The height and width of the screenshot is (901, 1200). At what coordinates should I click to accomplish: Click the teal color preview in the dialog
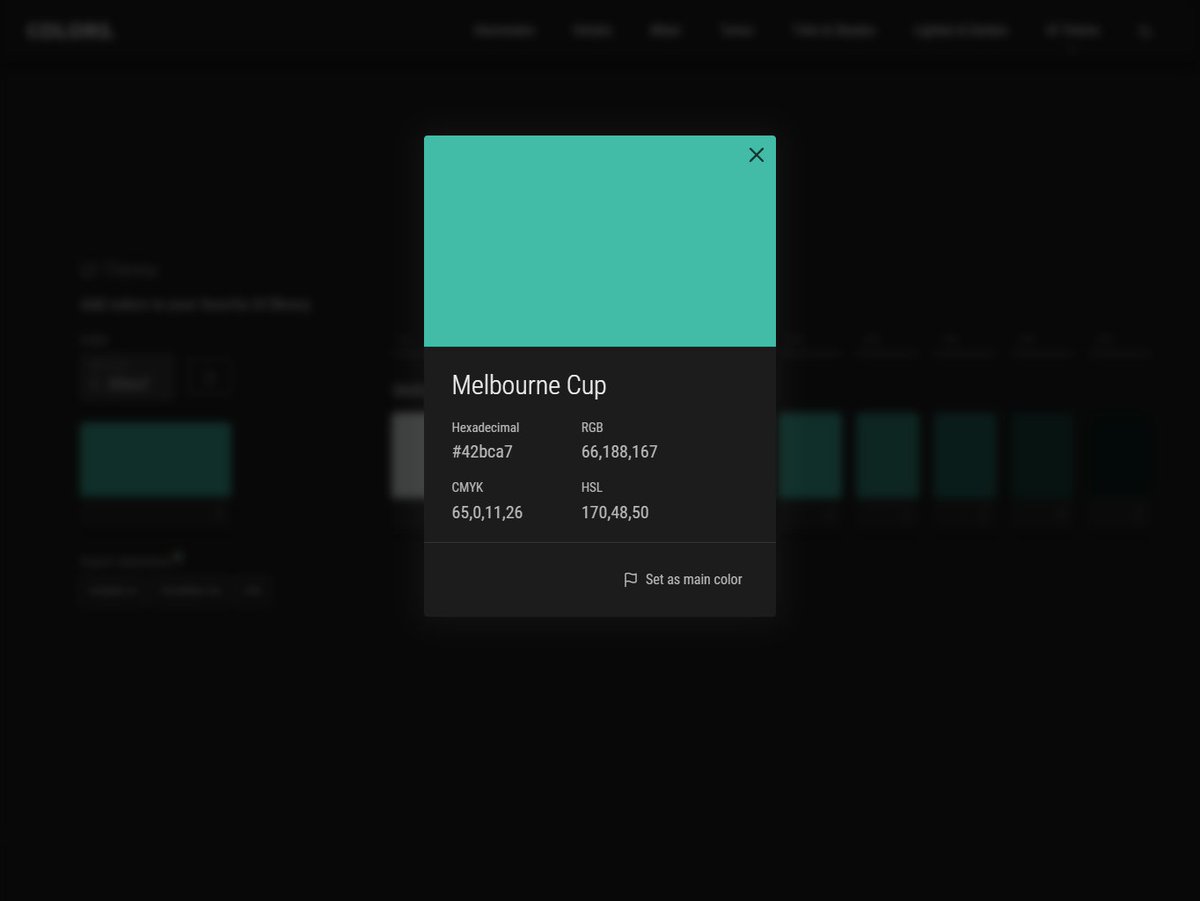pyautogui.click(x=600, y=241)
